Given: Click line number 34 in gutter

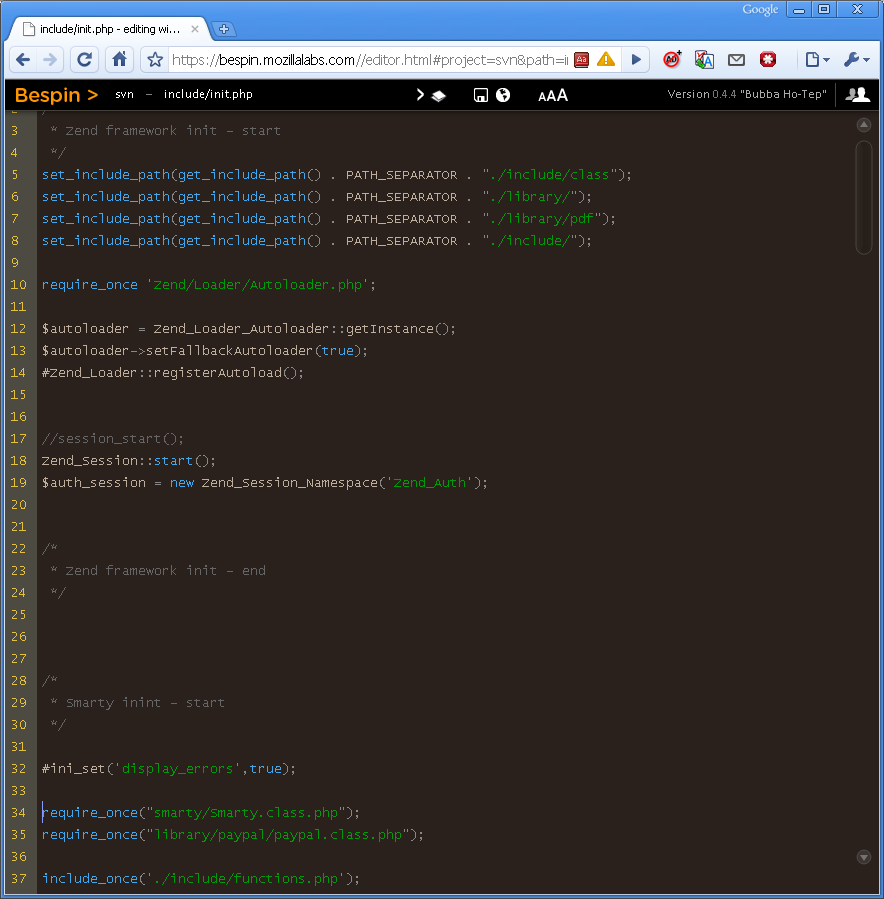Looking at the screenshot, I should (18, 812).
